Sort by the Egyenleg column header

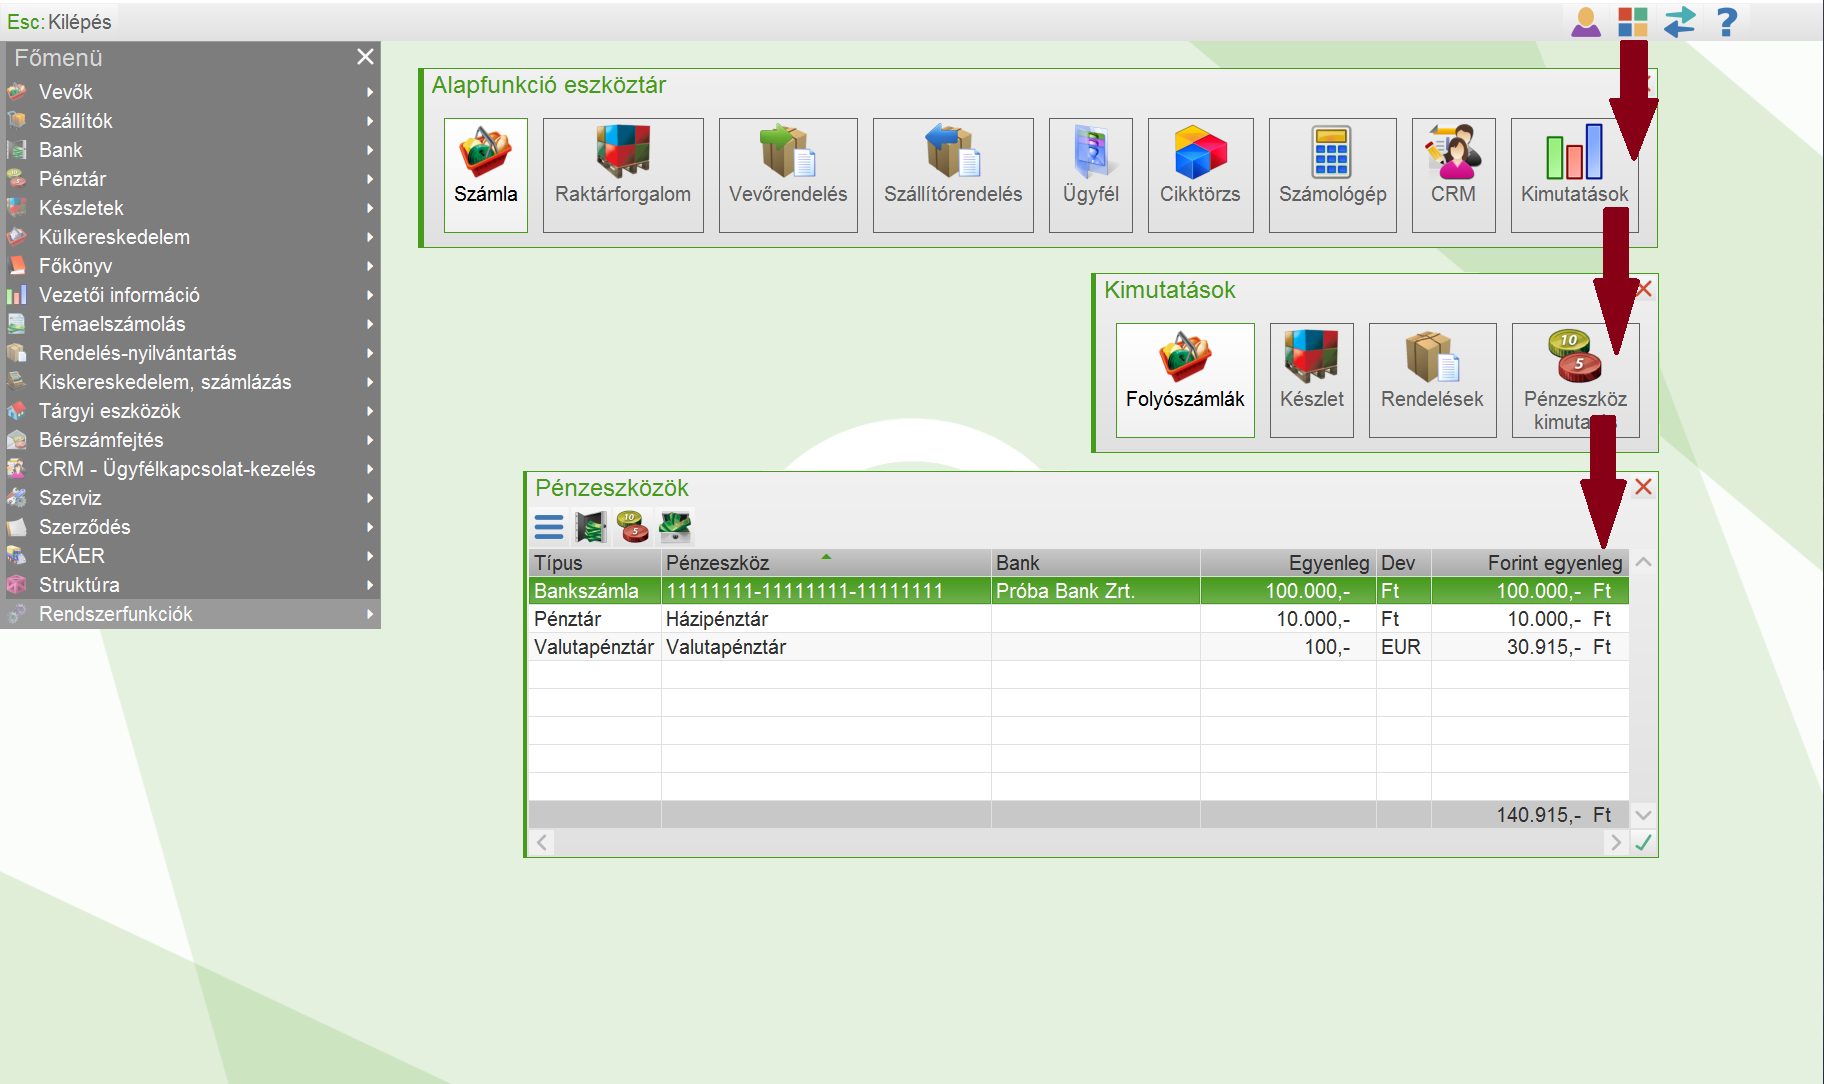pos(1288,563)
